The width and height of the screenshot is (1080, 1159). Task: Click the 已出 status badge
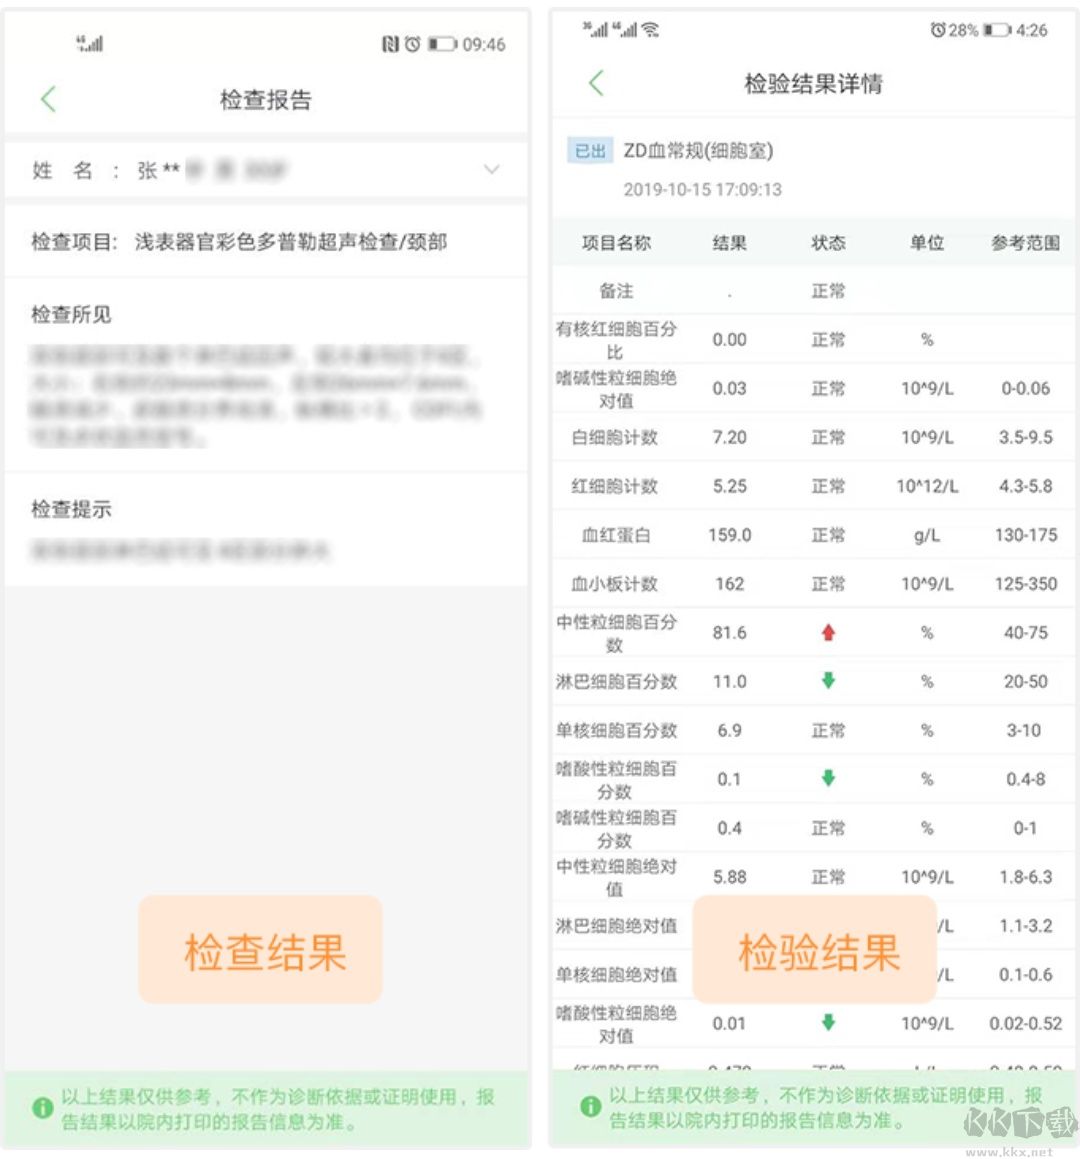(x=589, y=150)
